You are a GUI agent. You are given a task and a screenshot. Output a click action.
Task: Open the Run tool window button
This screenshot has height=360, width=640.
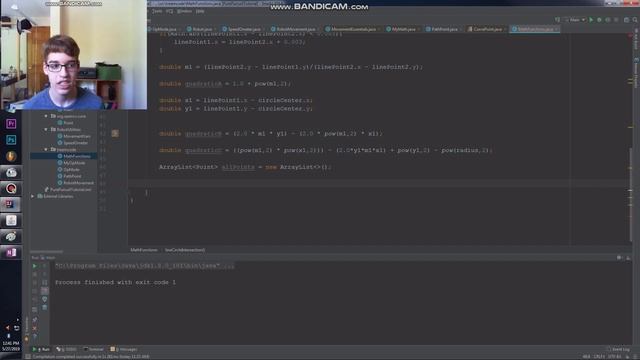click(41, 349)
